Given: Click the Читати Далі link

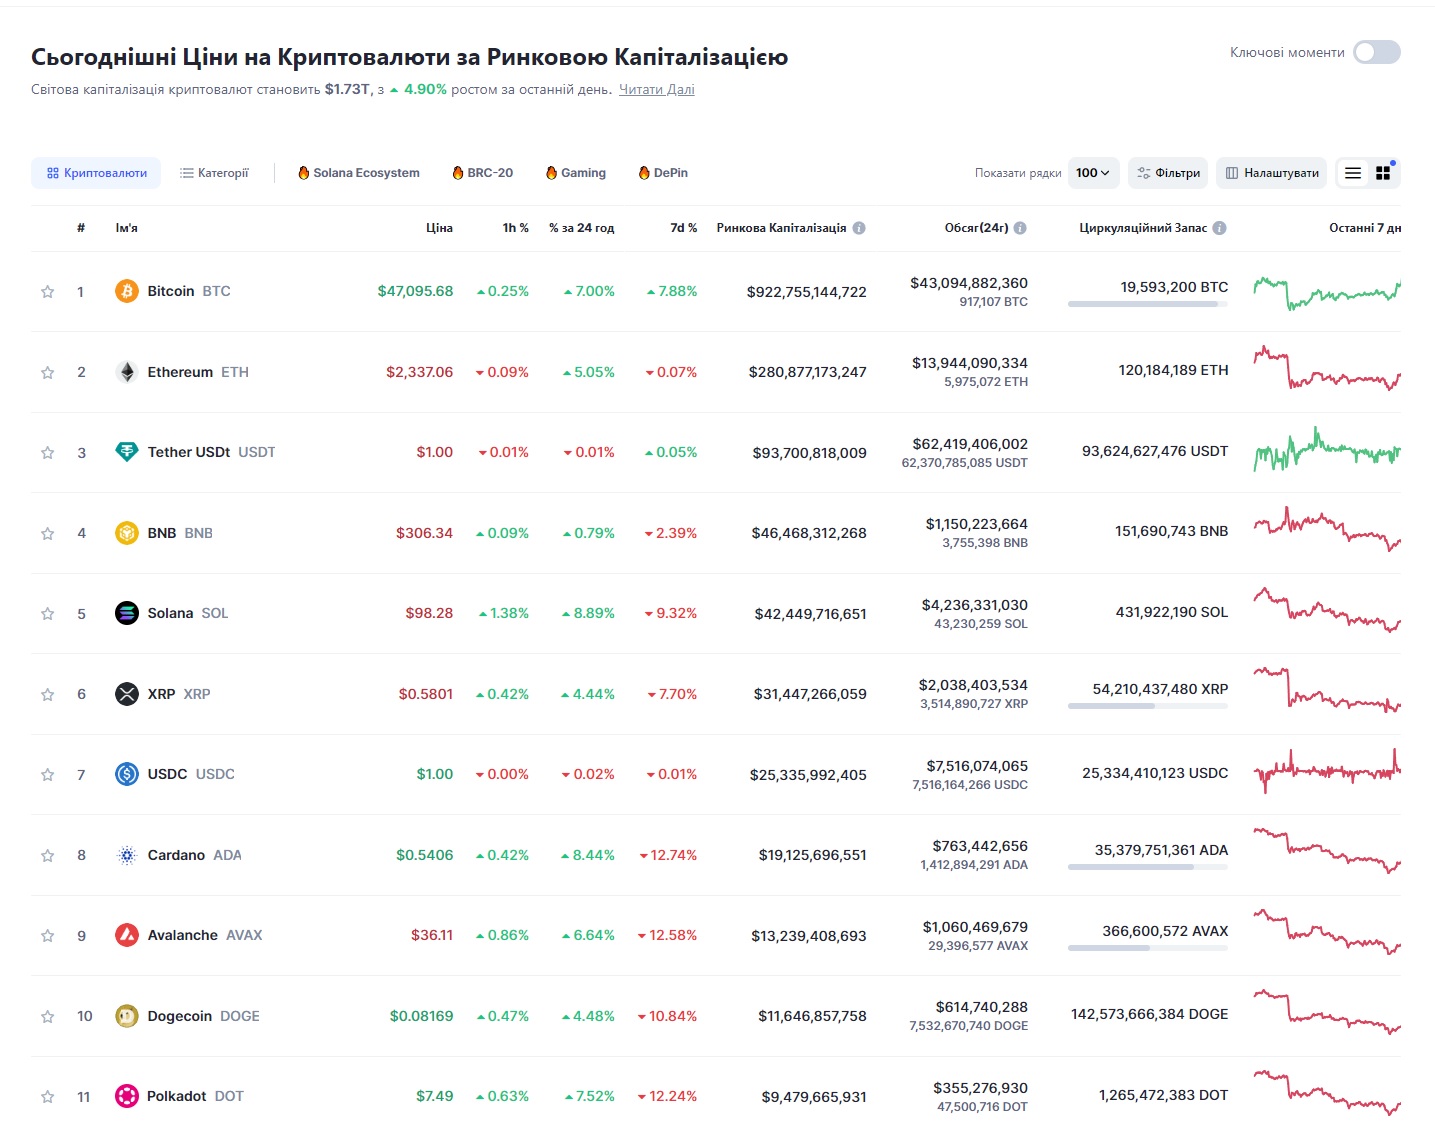Looking at the screenshot, I should tap(657, 89).
